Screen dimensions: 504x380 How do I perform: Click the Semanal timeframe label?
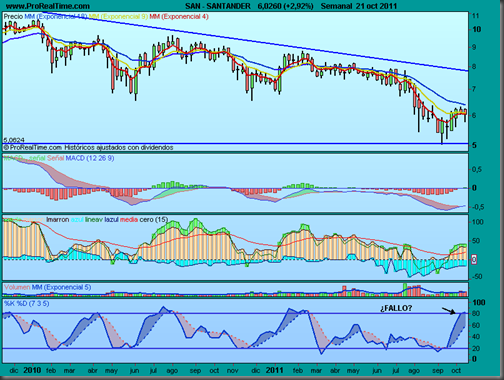click(x=336, y=6)
